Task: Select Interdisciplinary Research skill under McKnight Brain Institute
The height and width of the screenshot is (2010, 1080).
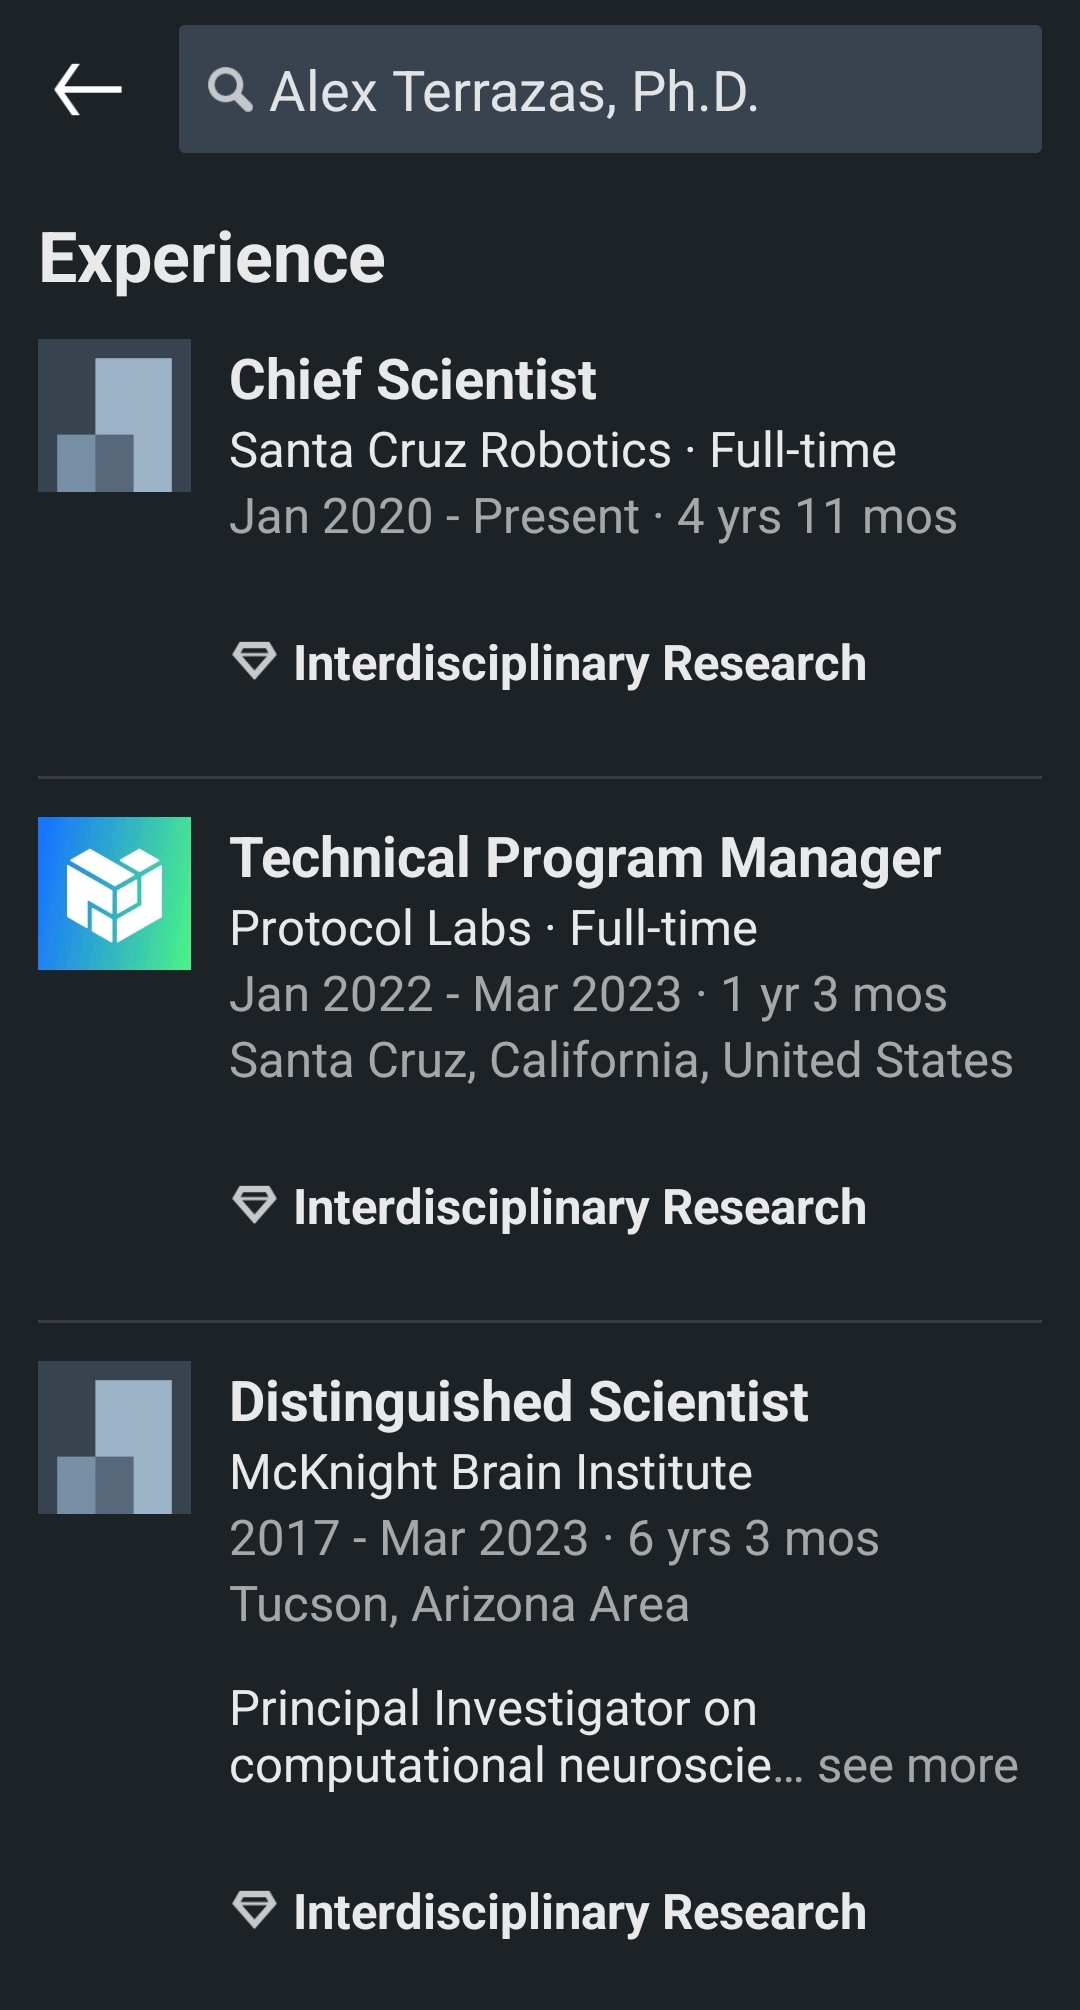Action: (580, 1912)
